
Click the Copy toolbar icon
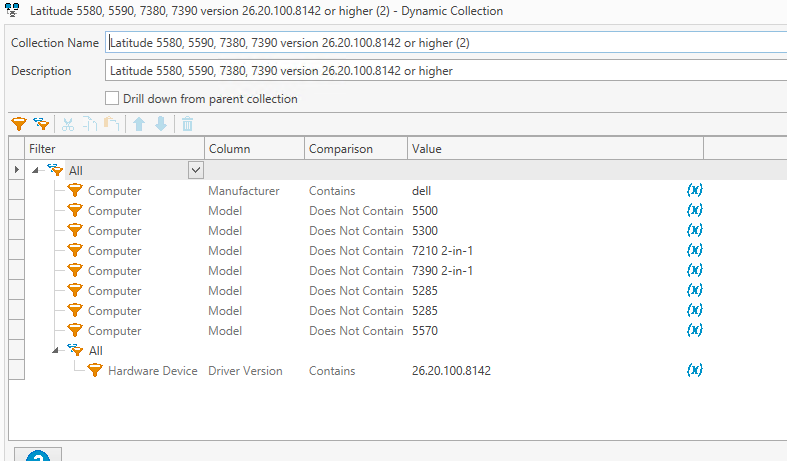[x=90, y=125]
